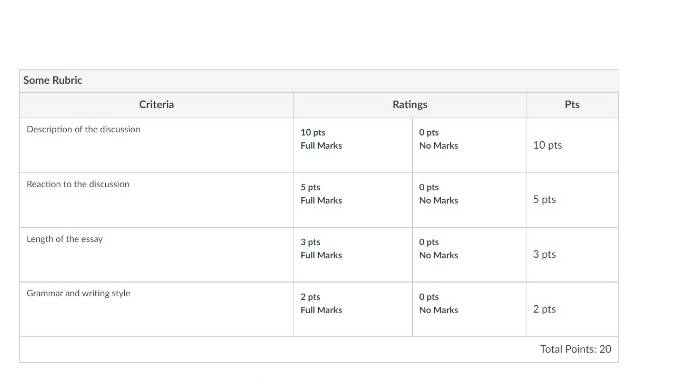The height and width of the screenshot is (380, 679).
Task: Open the Grammar and writing style criterion
Action: 78,293
